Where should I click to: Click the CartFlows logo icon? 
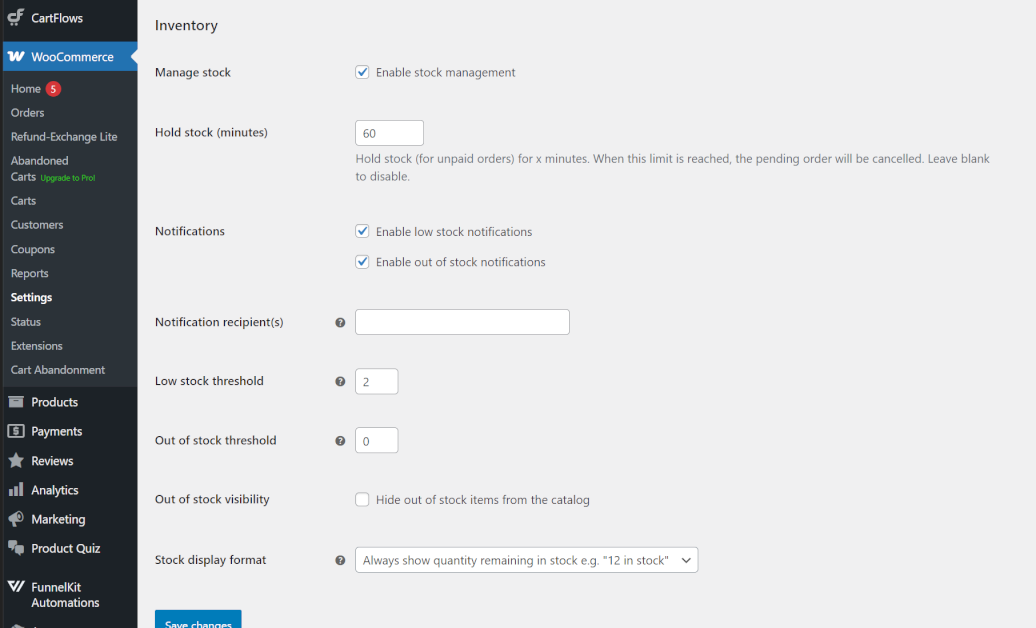14,17
